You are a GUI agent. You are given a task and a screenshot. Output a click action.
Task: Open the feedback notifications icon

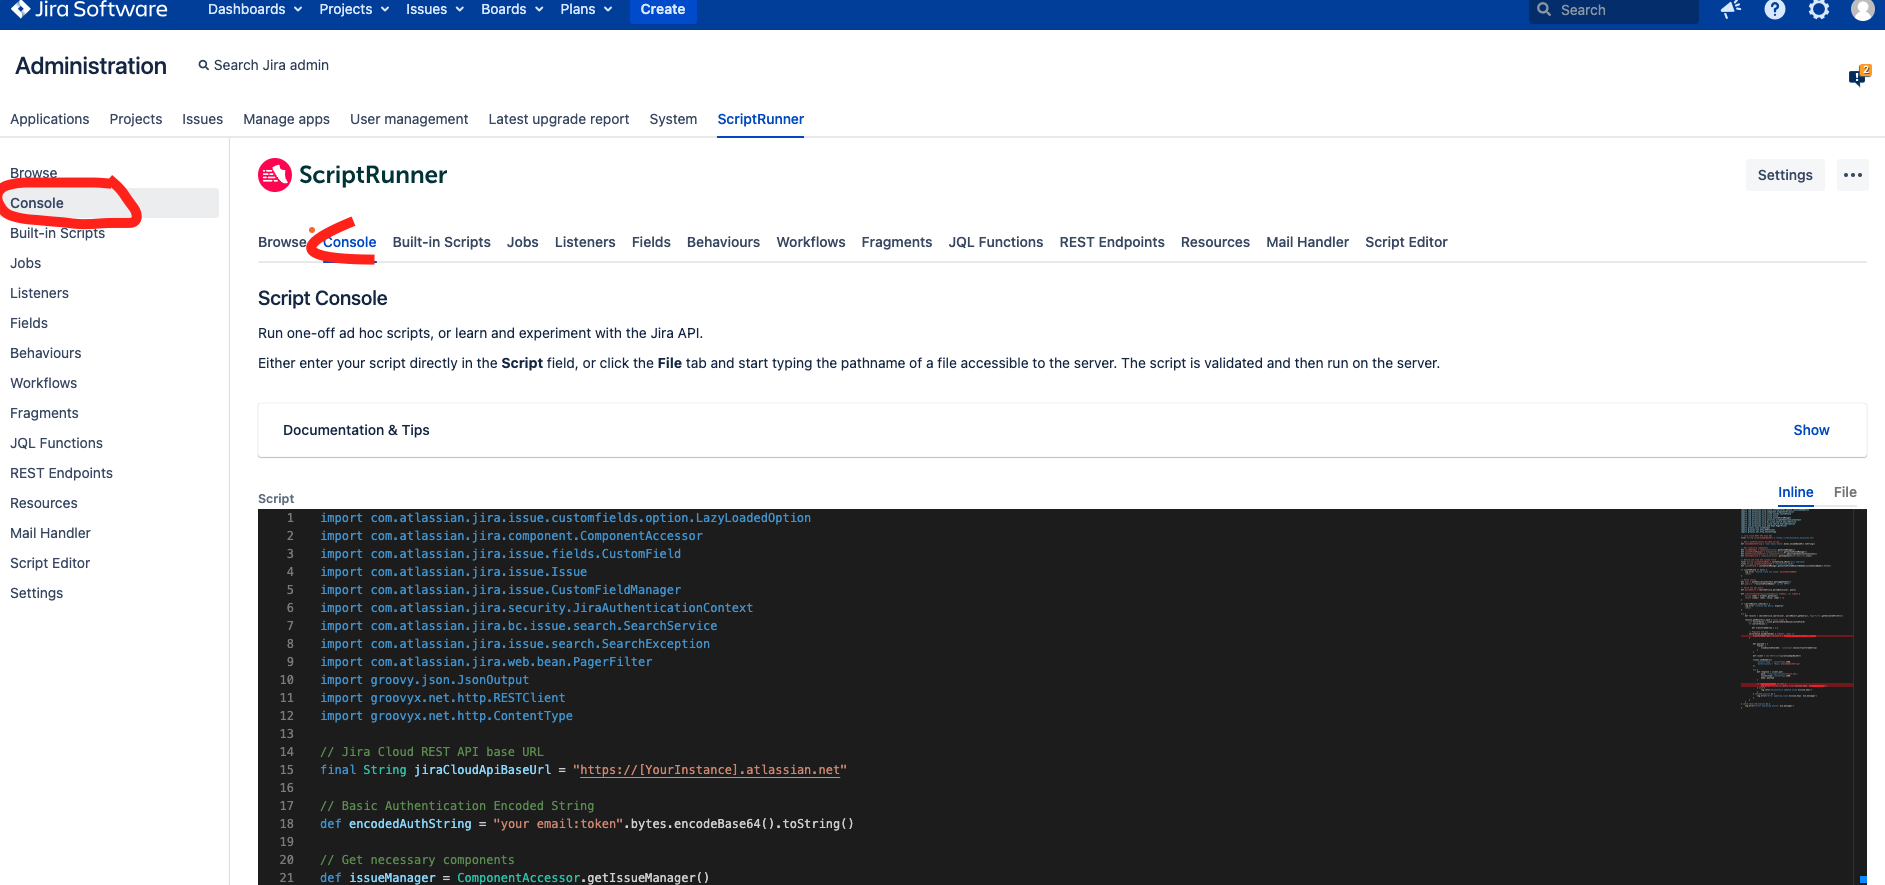click(1730, 10)
